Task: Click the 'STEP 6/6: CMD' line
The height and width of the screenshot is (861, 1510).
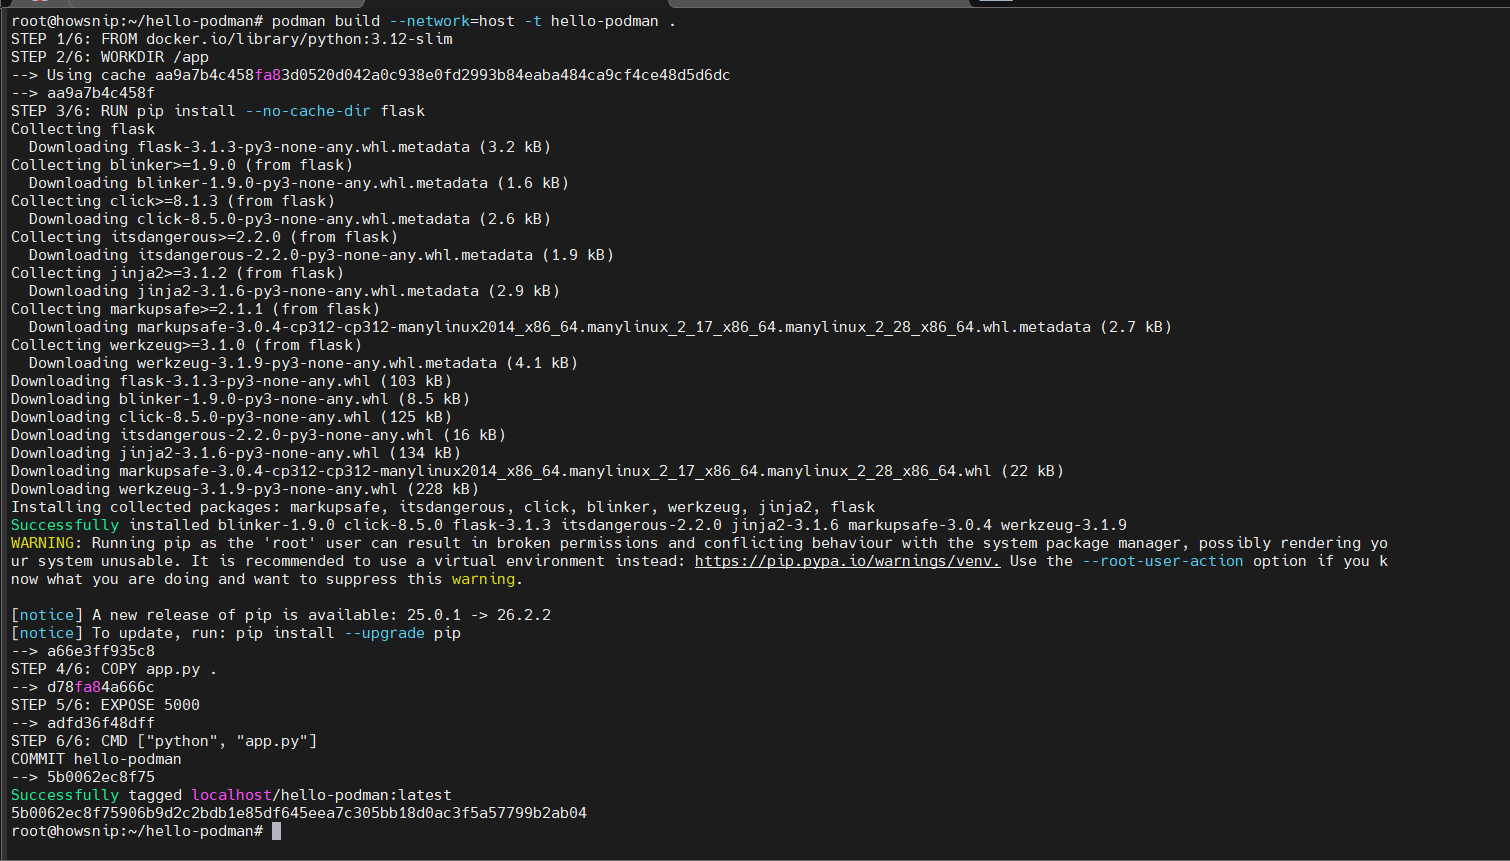Action: [164, 741]
